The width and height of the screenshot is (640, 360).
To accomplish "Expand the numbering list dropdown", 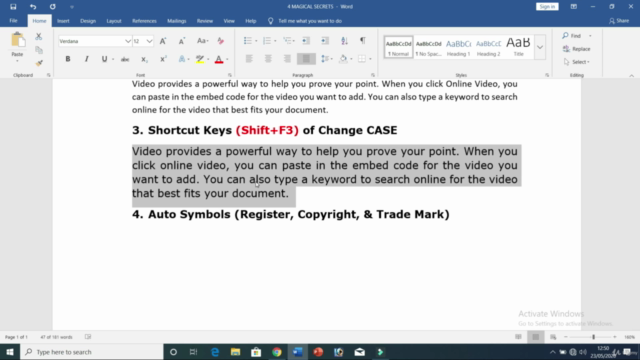I will [x=275, y=41].
